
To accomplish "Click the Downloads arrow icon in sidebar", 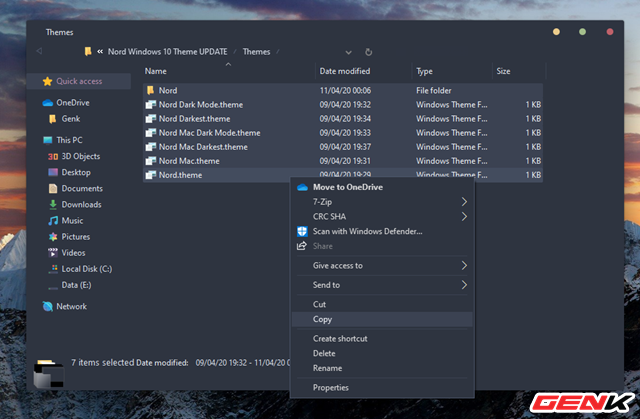I will point(53,205).
